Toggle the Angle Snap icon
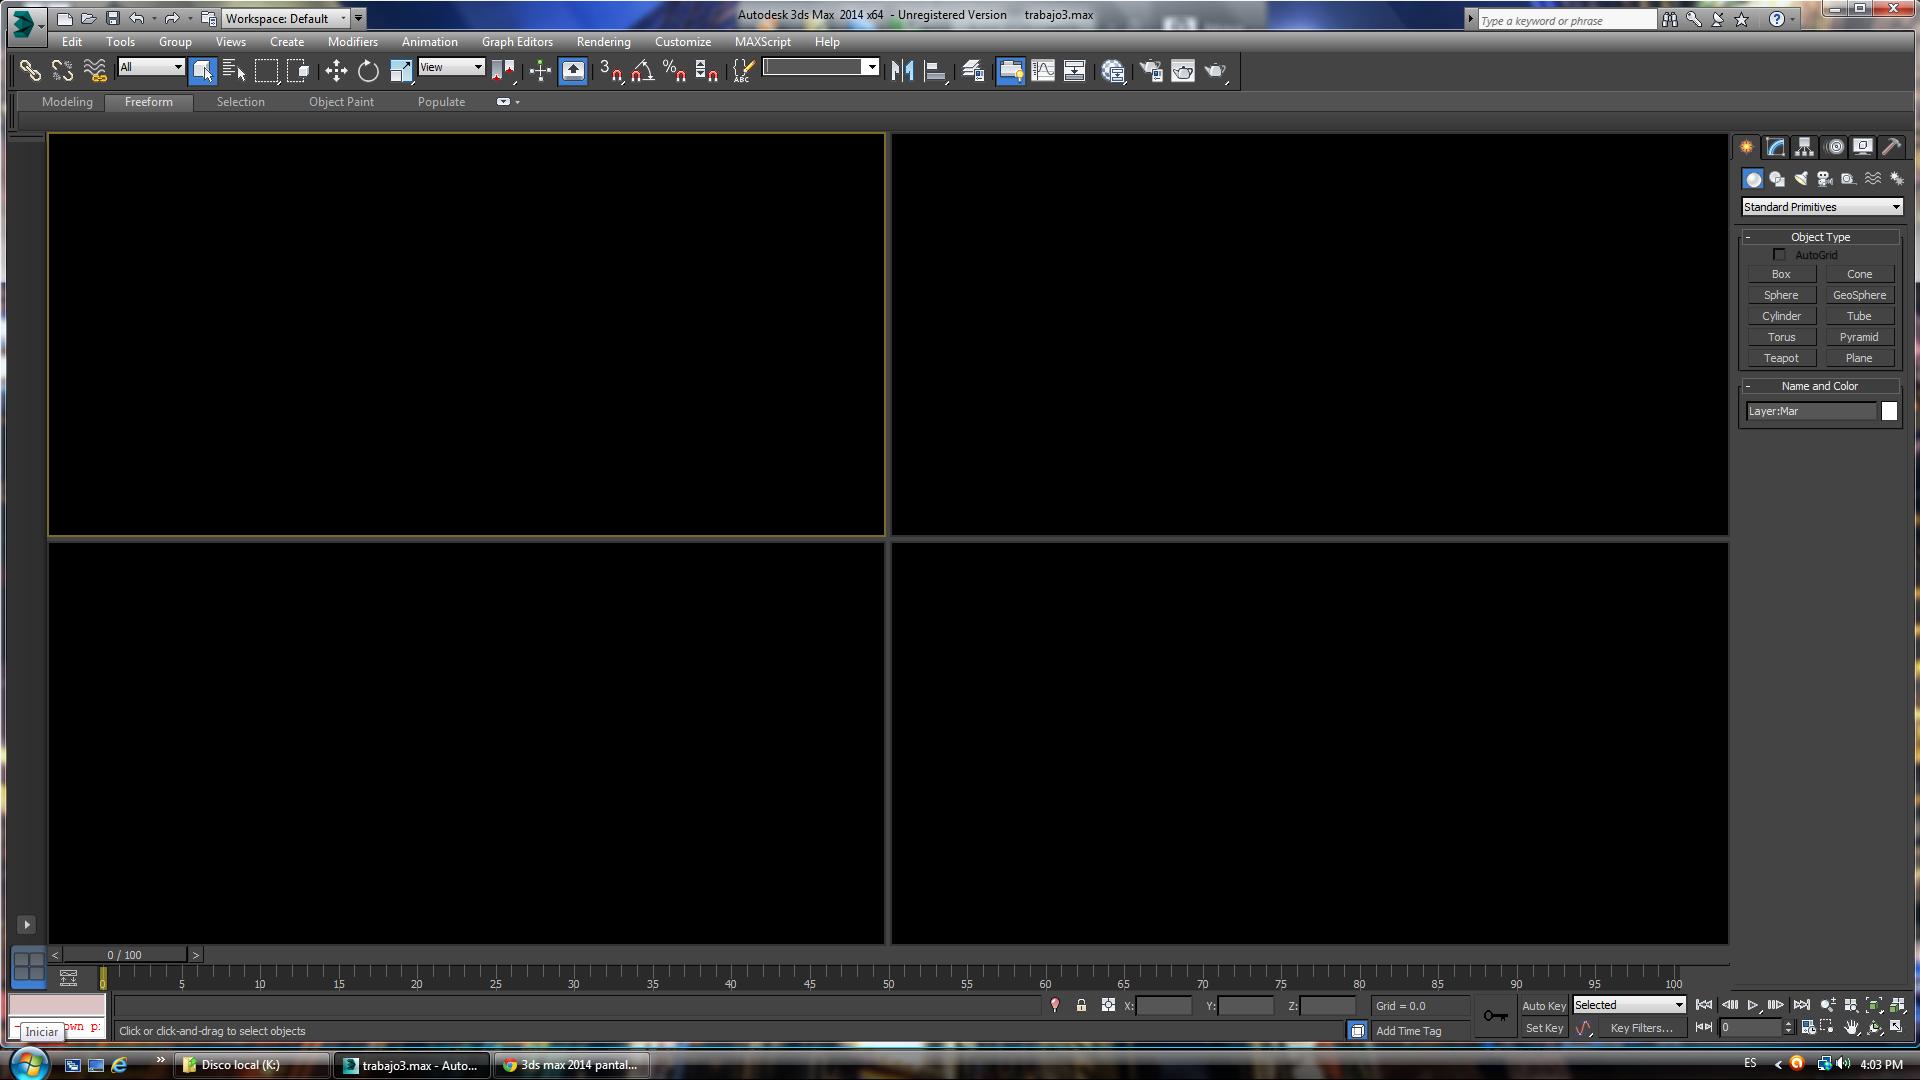The image size is (1920, 1080). point(642,71)
